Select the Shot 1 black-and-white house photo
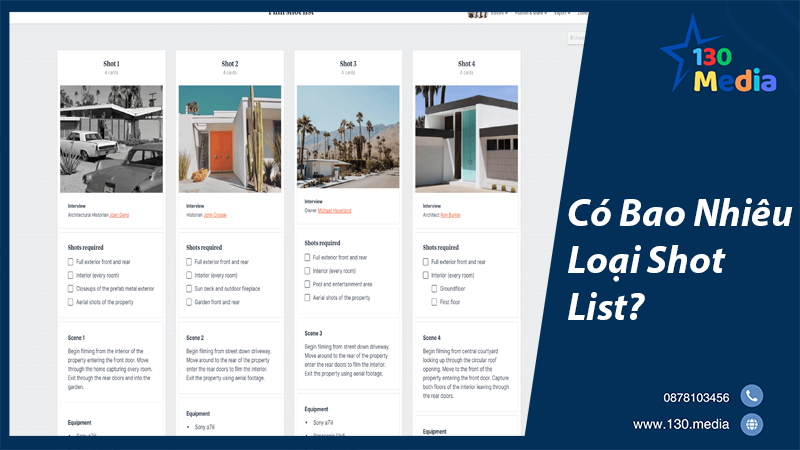Screen dimensions: 800x450 tap(110, 139)
